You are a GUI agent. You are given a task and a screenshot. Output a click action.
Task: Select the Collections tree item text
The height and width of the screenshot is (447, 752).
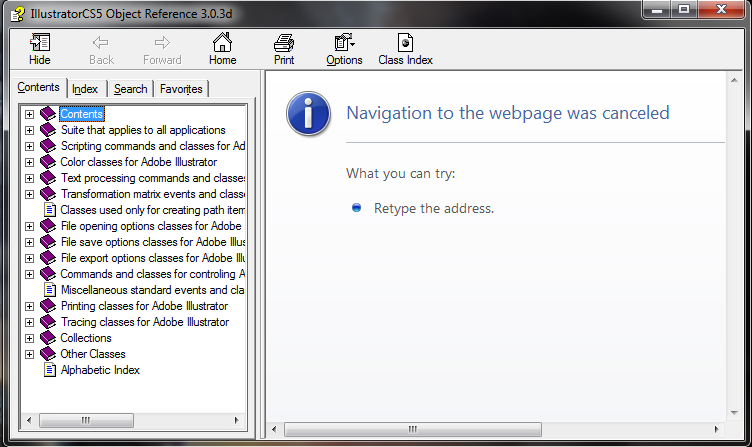click(86, 338)
